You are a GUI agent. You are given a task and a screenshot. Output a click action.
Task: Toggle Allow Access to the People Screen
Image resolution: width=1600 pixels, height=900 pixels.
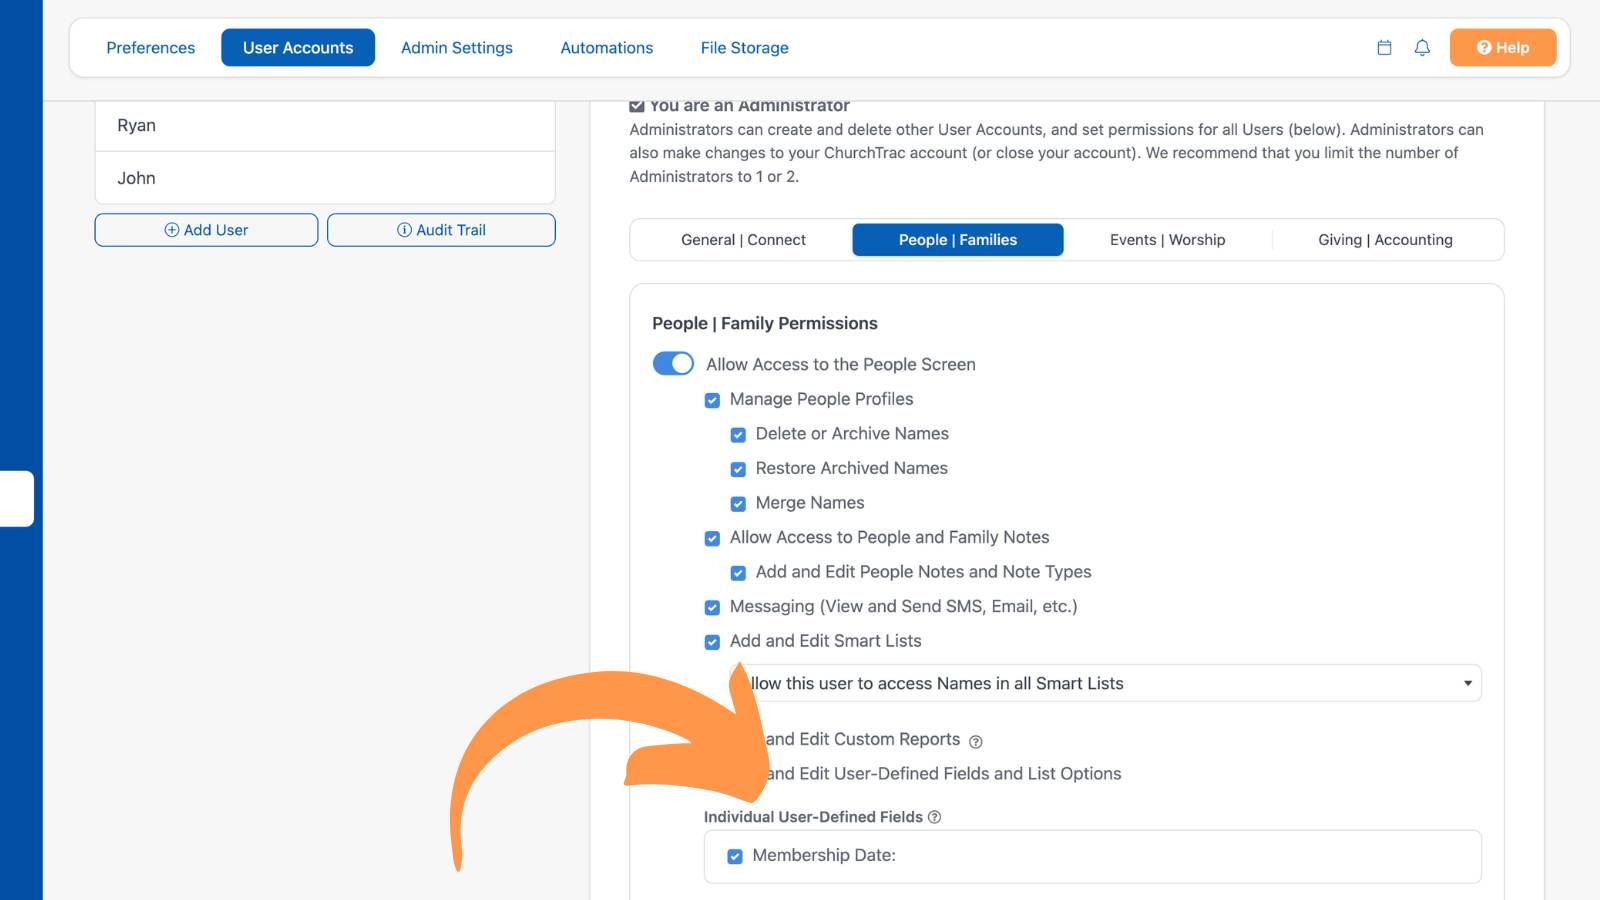tap(673, 364)
